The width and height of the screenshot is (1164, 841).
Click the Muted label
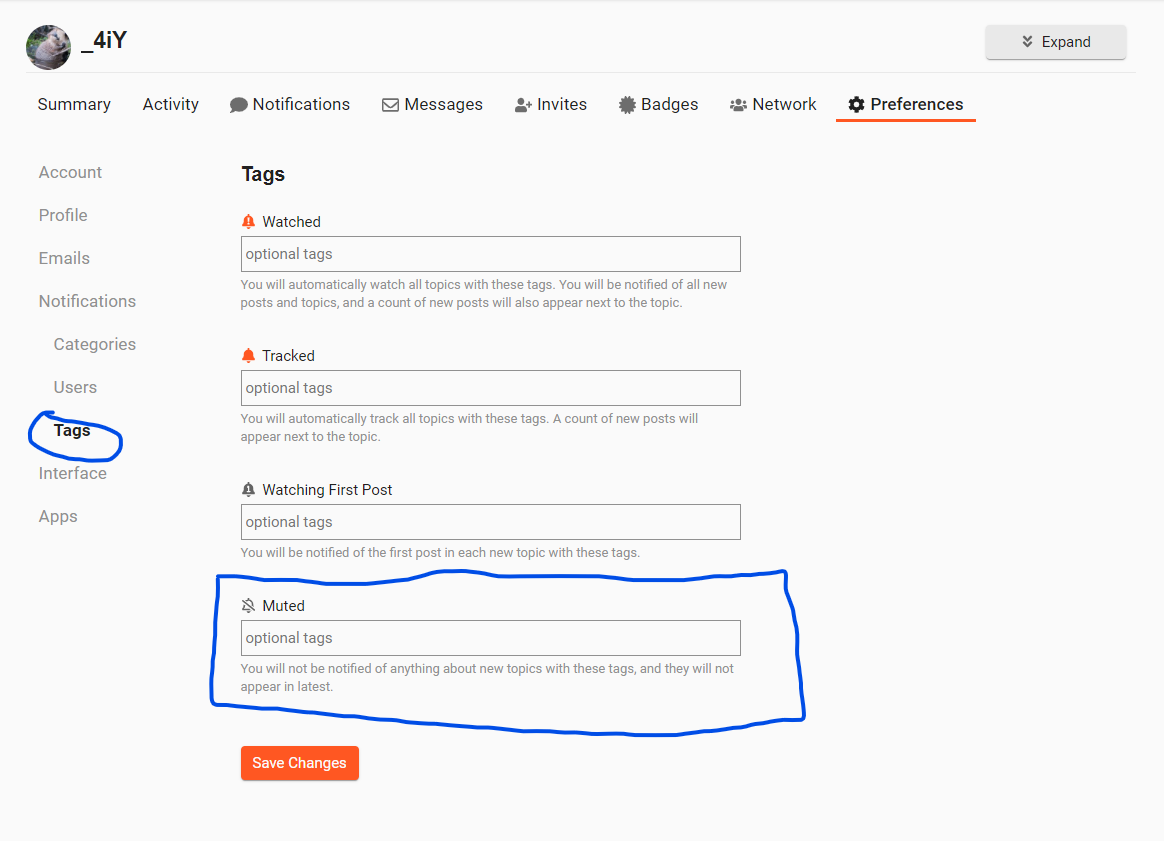coord(284,606)
